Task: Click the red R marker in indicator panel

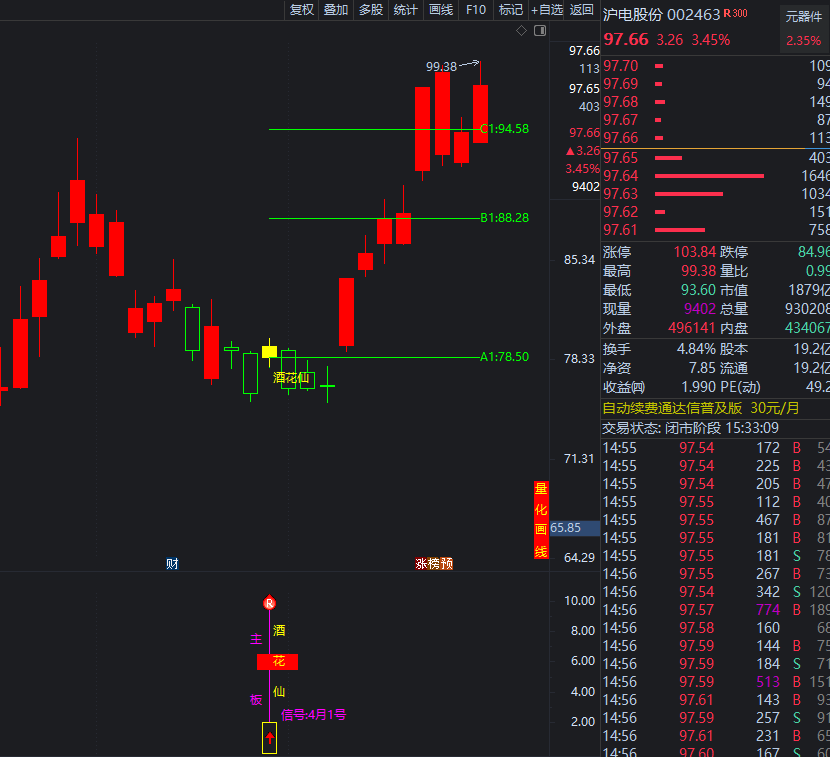Action: tap(269, 603)
